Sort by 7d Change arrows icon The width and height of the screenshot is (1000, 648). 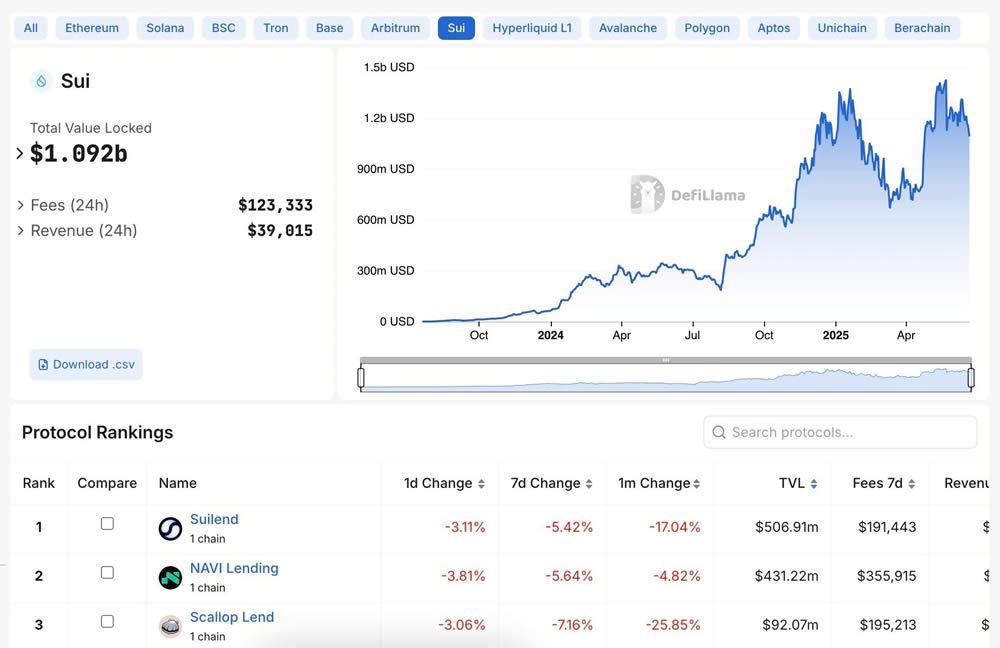pos(589,484)
